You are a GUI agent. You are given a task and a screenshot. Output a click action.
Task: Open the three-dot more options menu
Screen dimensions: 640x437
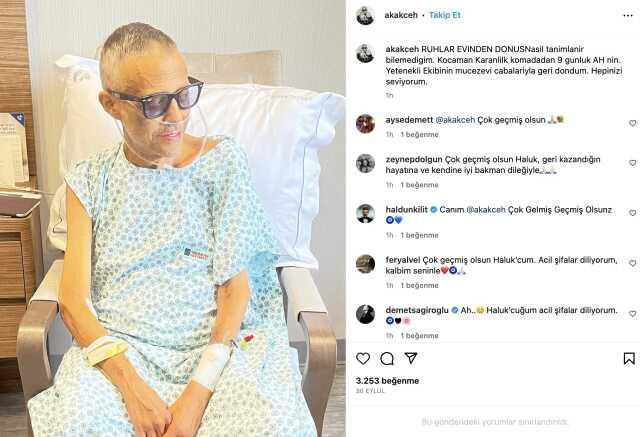point(628,16)
